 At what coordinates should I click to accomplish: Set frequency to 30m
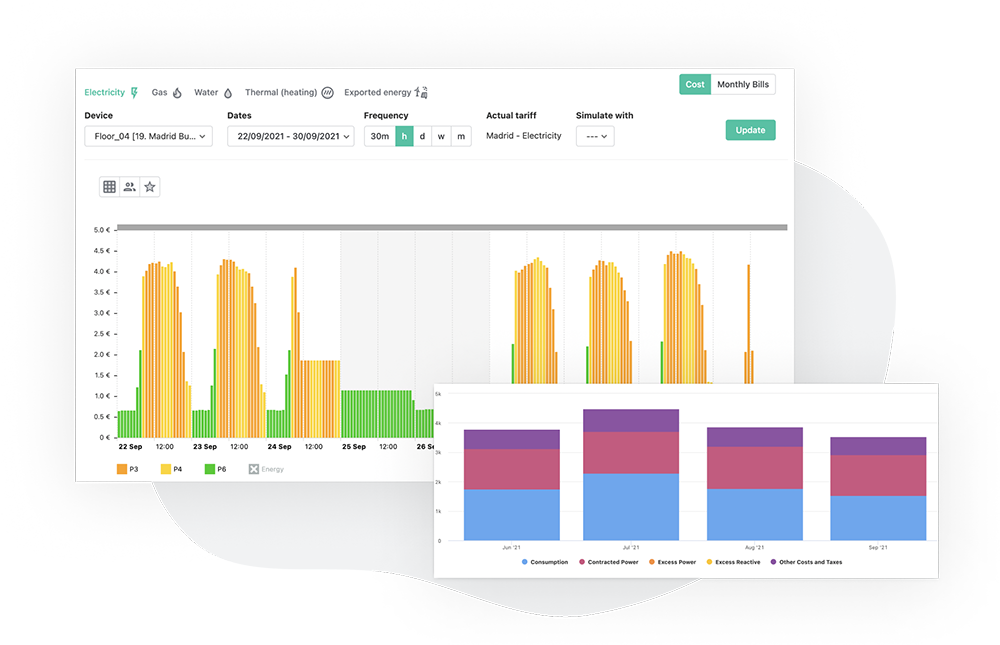pos(379,136)
